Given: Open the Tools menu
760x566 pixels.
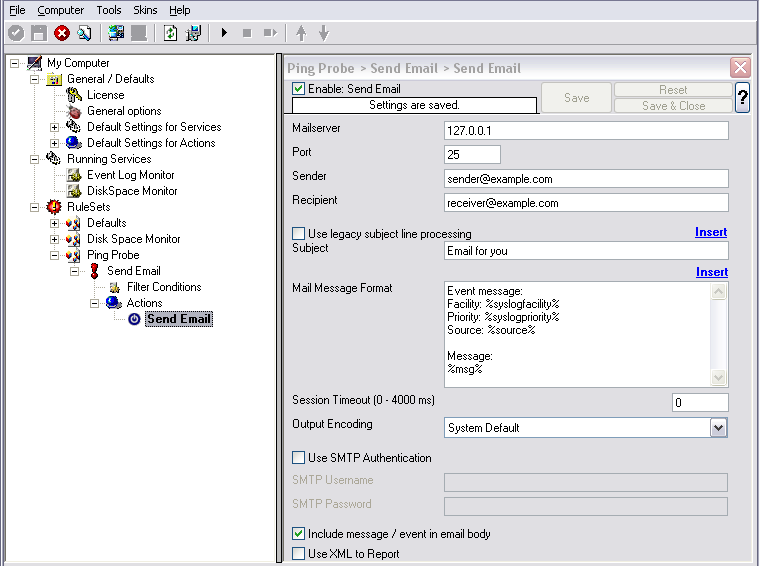Looking at the screenshot, I should [x=109, y=10].
